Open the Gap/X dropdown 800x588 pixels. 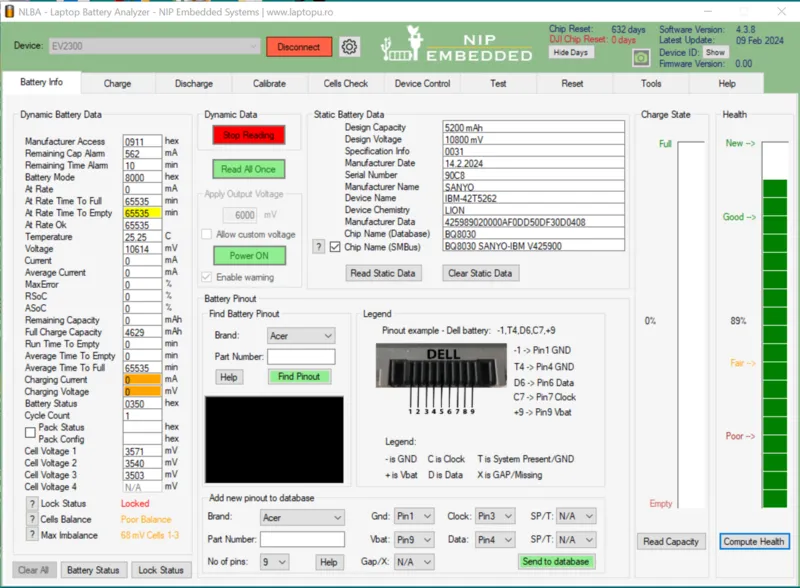pos(414,562)
